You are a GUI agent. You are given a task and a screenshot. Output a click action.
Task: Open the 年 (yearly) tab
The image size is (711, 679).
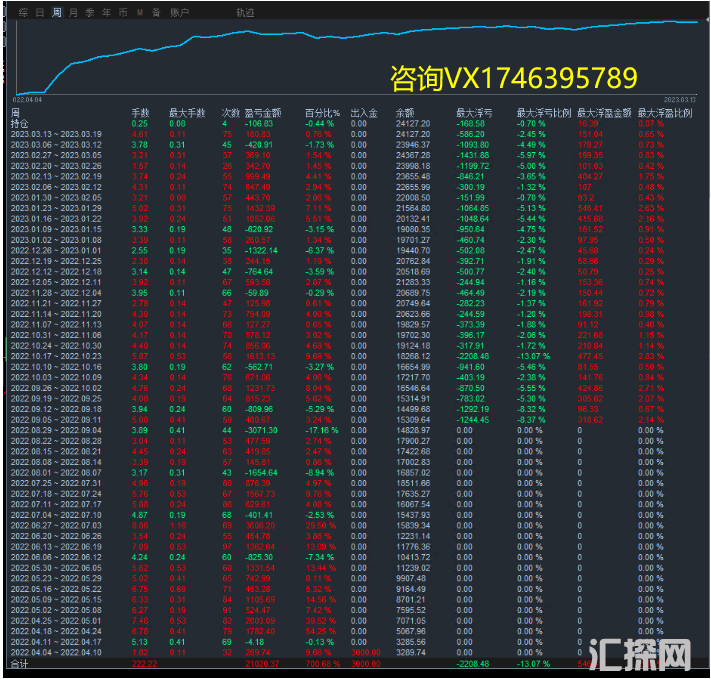106,13
